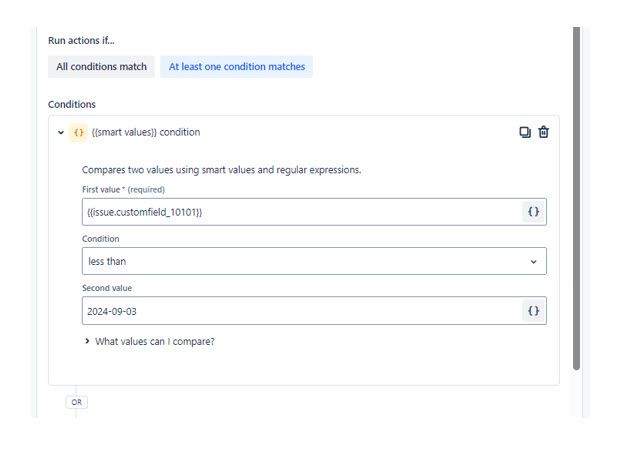Click the compares two values description text
Viewport: 640px width, 468px height.
coord(222,170)
